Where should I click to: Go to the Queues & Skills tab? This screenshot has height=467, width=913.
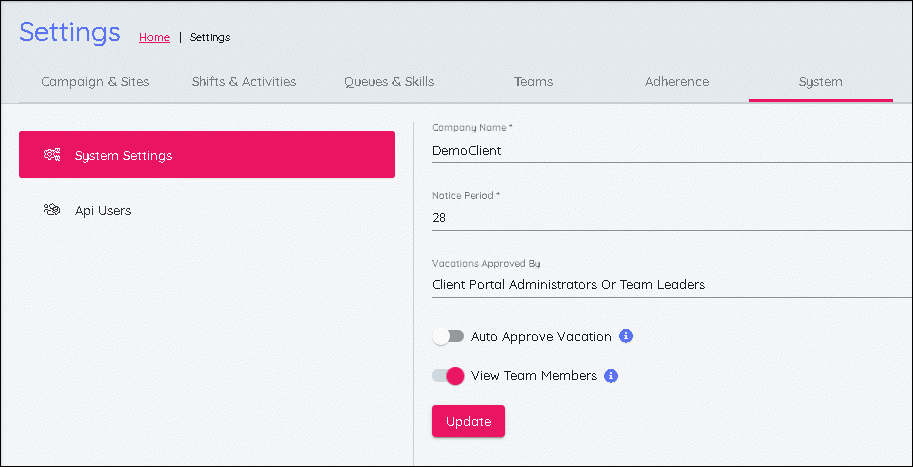tap(389, 82)
